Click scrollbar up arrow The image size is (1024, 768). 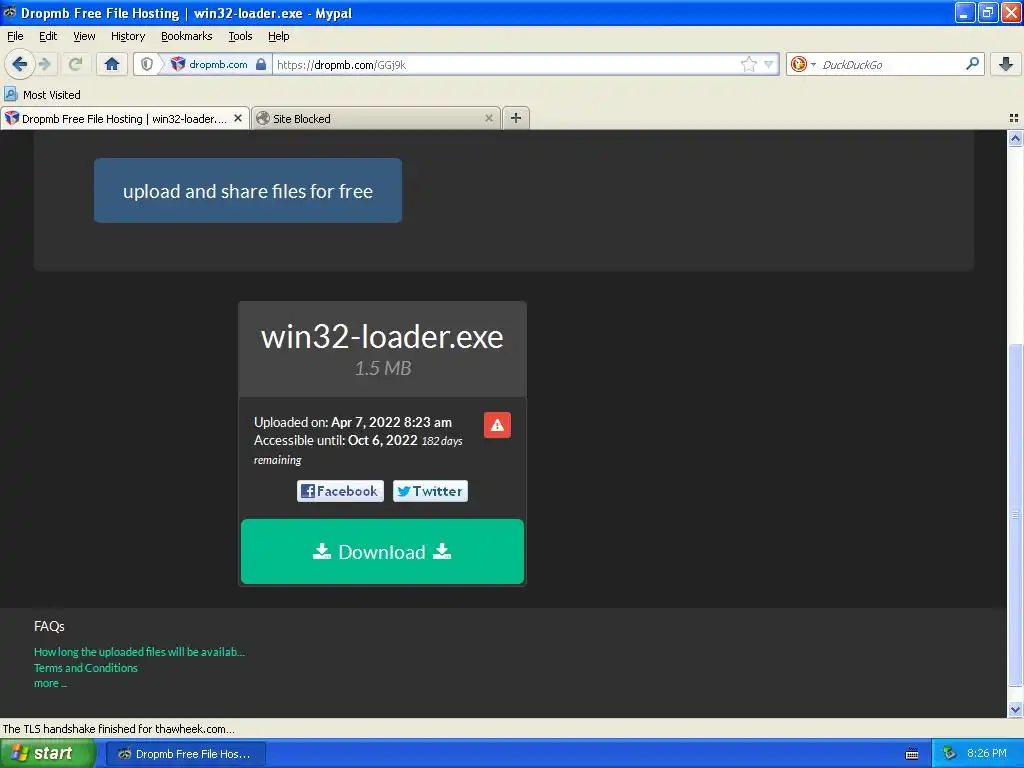point(1015,138)
